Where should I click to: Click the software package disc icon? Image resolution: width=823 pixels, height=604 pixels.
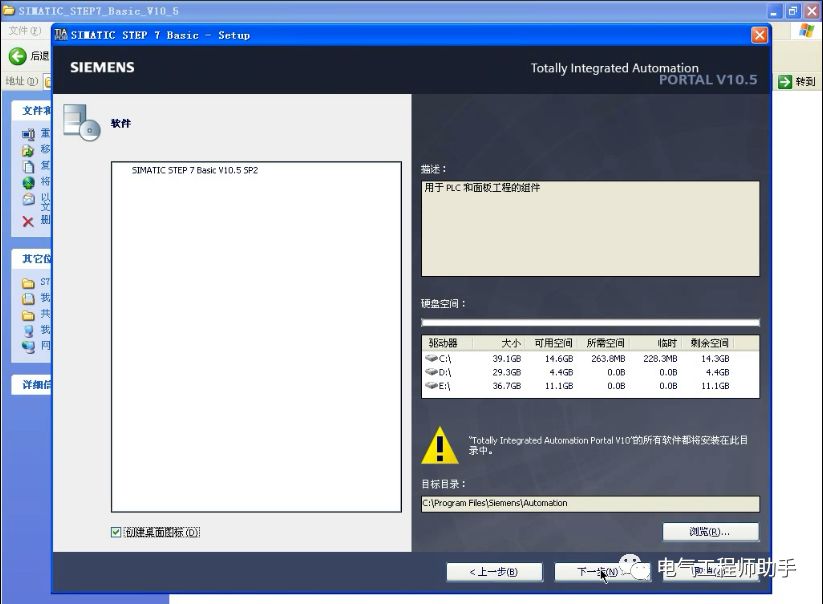pos(81,123)
